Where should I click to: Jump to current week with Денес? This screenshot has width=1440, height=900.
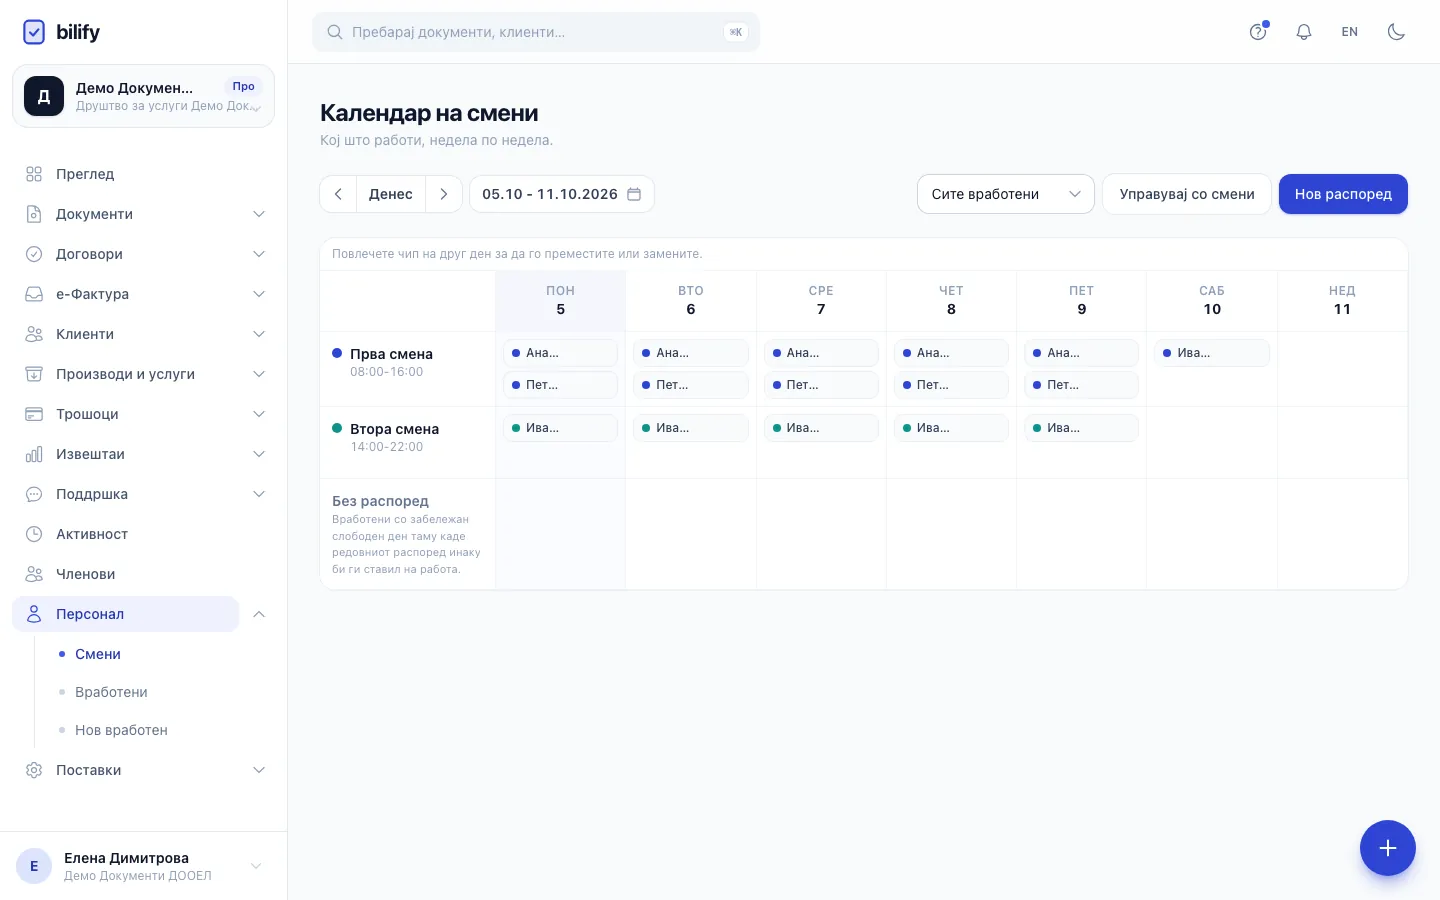(x=391, y=194)
